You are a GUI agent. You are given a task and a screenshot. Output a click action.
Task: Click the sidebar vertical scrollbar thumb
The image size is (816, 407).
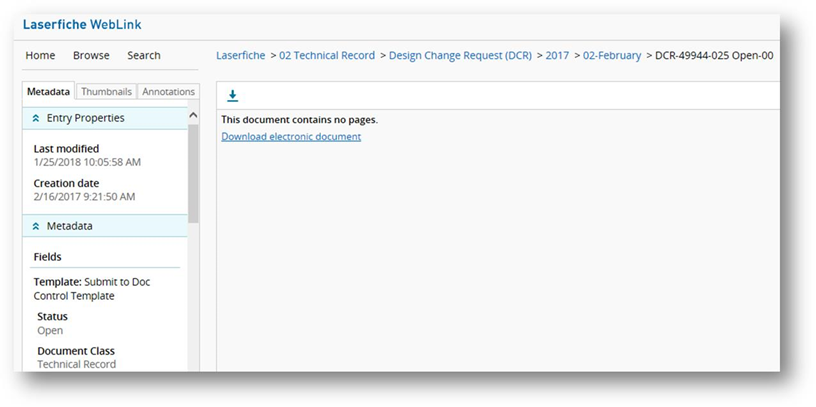pos(193,173)
